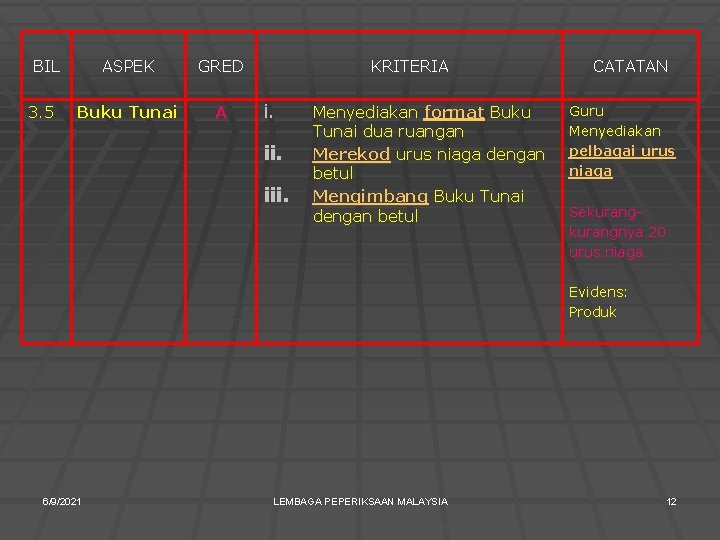The image size is (720, 540).
Task: Click the Evidens: label
Action: click(x=597, y=292)
